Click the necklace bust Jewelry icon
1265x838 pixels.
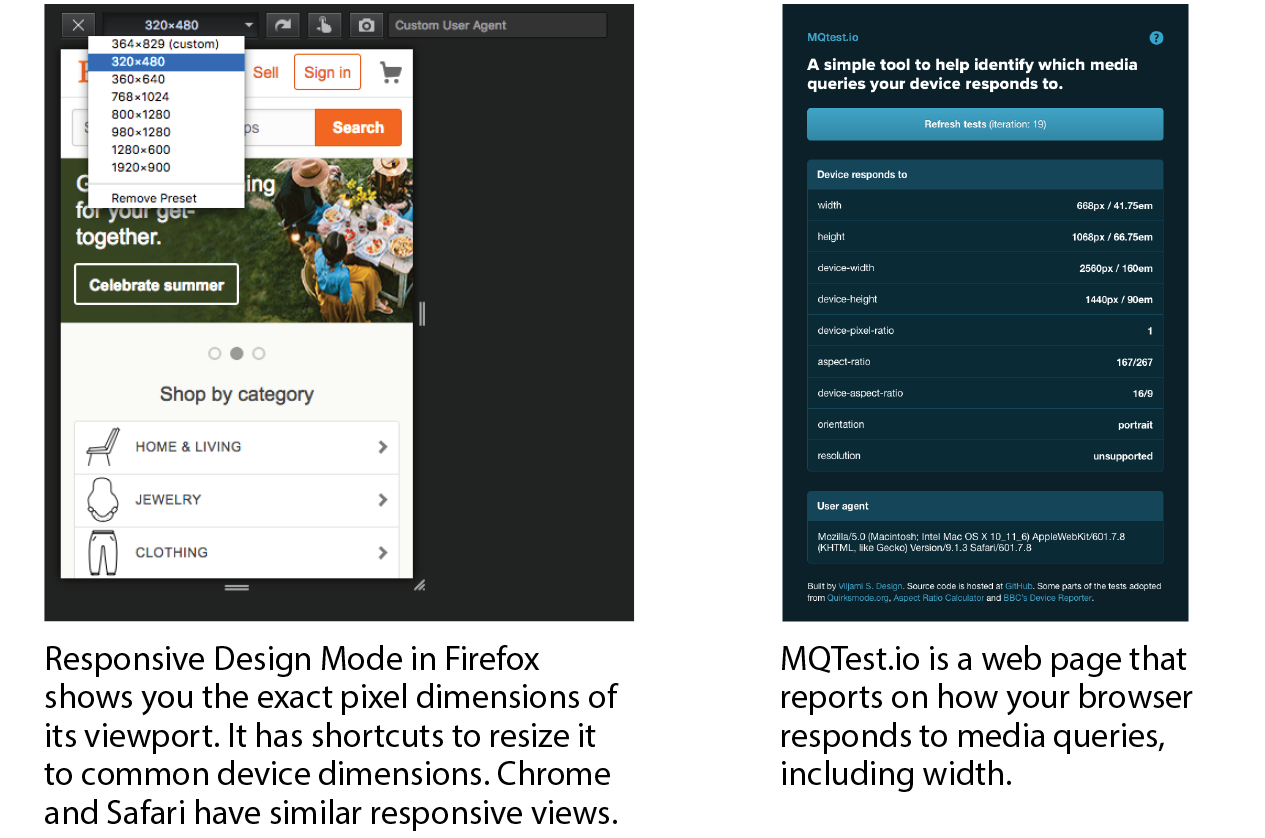(x=103, y=500)
